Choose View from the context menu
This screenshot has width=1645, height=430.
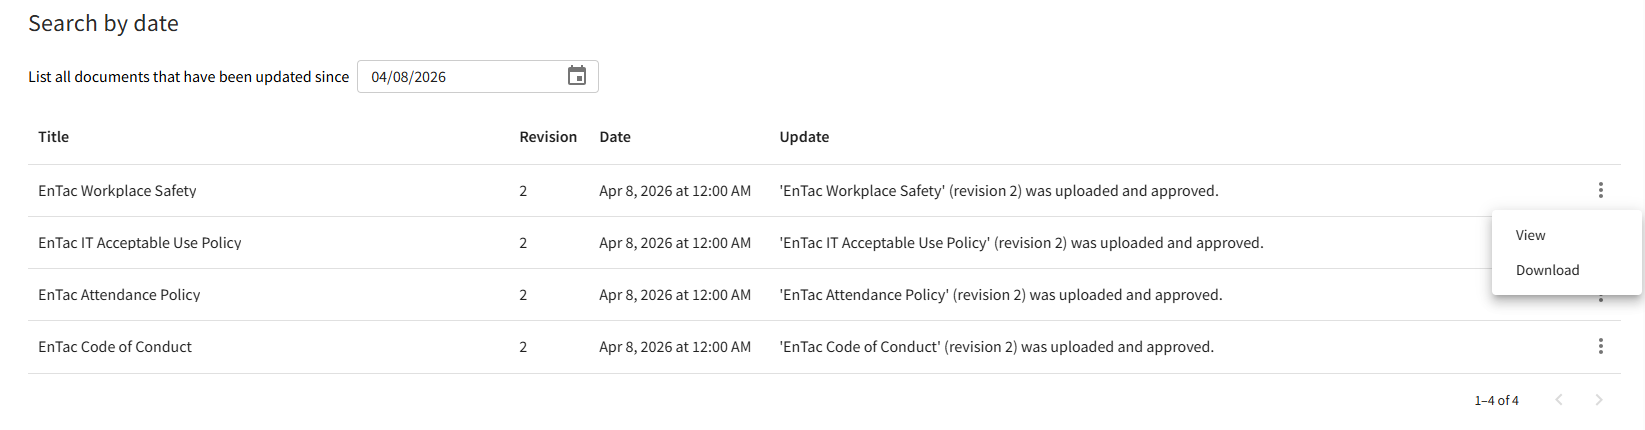click(x=1530, y=235)
